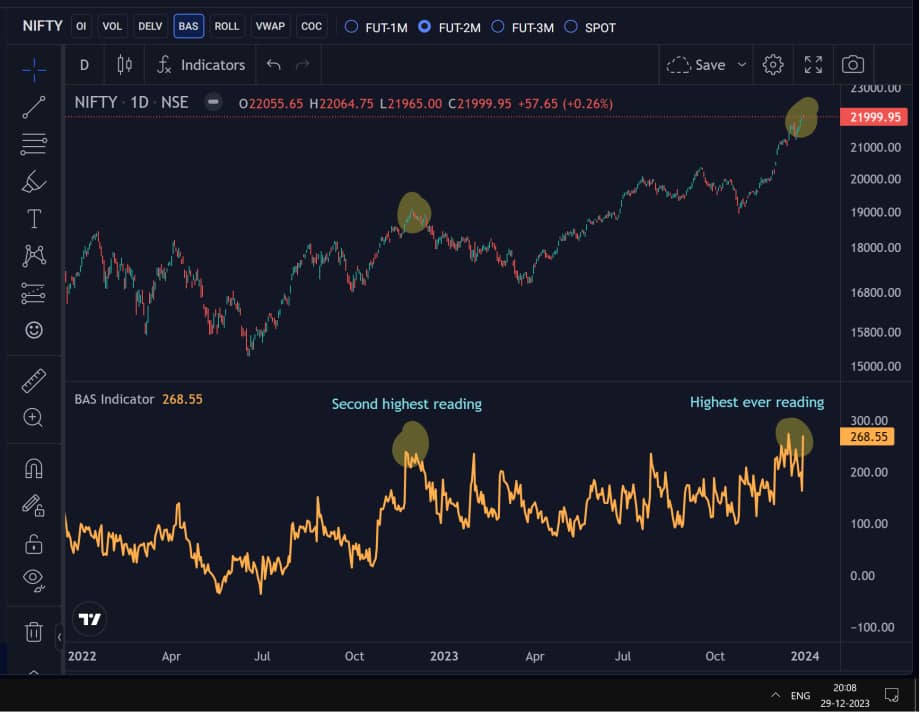Select the Text annotation tool
Viewport: 920px width, 713px height.
coord(33,218)
